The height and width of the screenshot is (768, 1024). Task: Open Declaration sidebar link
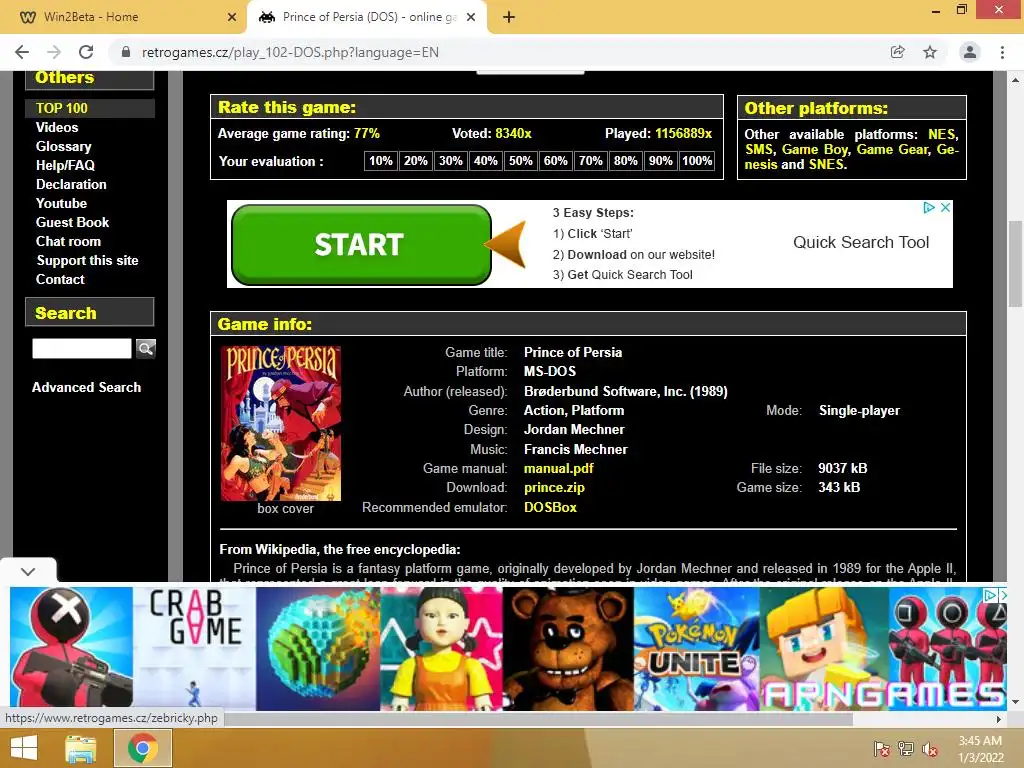71,184
